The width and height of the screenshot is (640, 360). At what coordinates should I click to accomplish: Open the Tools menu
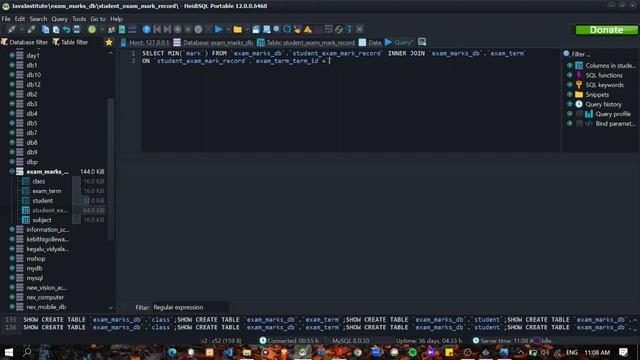click(79, 19)
